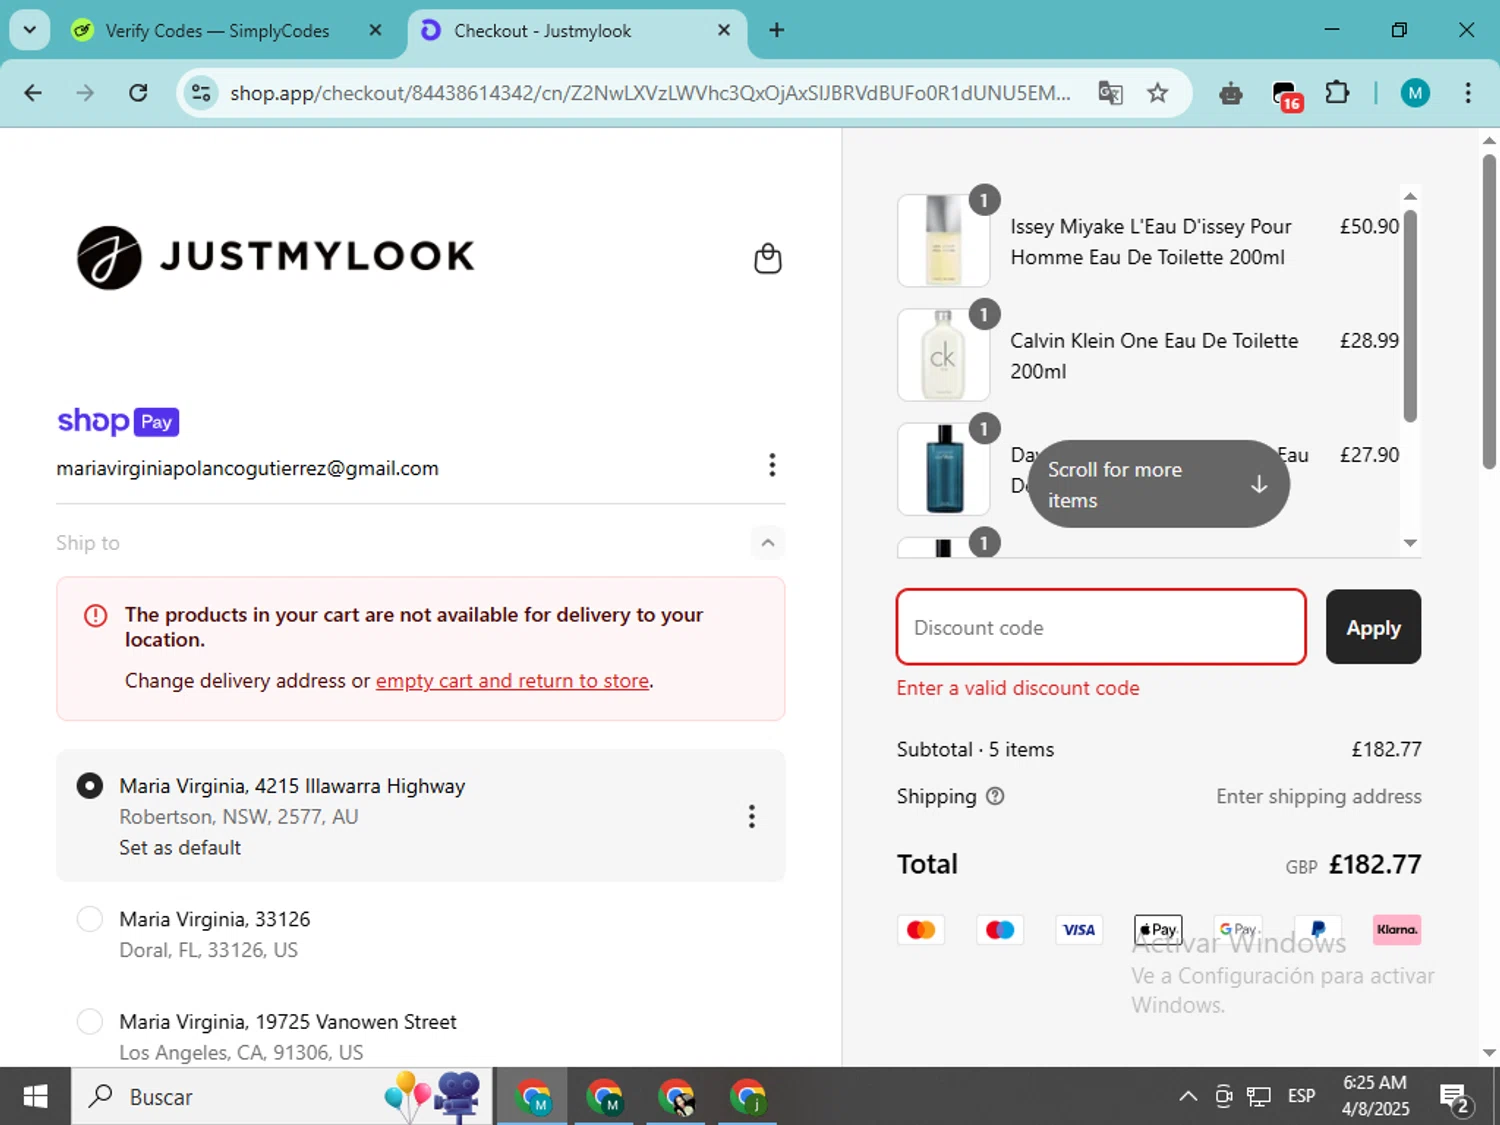Click the email address text
The width and height of the screenshot is (1500, 1125).
[247, 468]
